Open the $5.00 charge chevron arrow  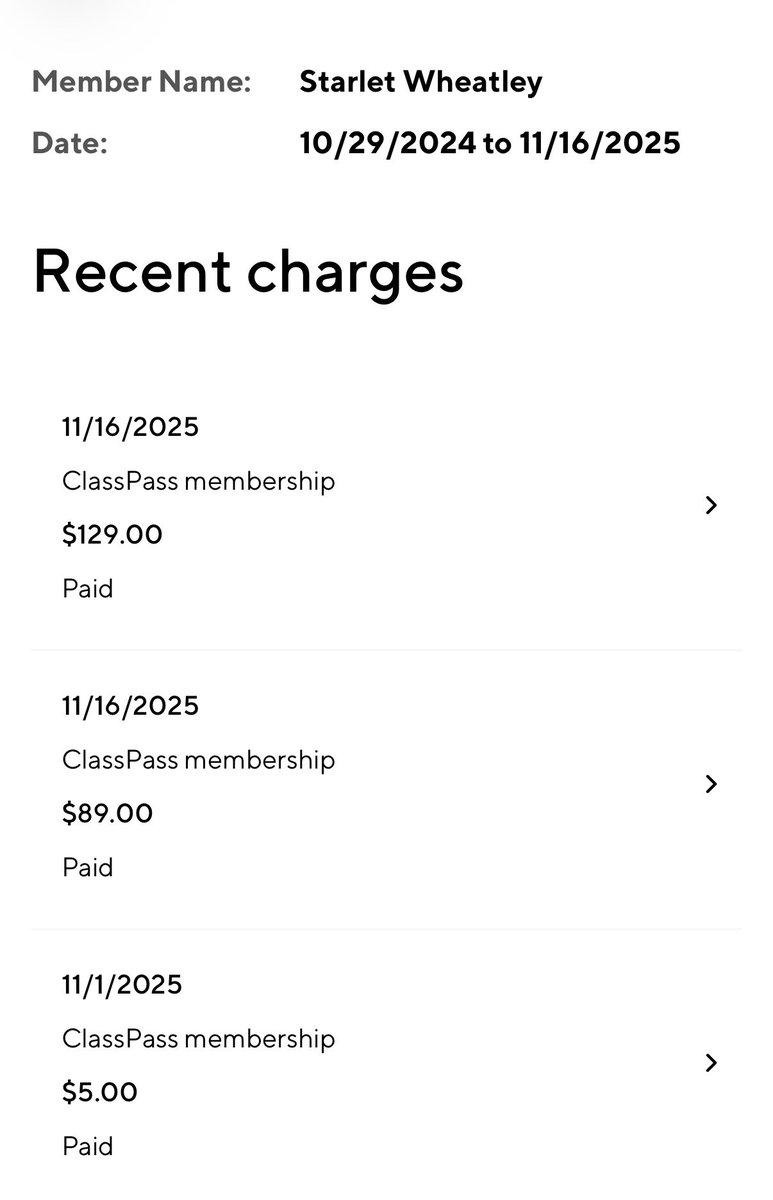click(x=711, y=1063)
